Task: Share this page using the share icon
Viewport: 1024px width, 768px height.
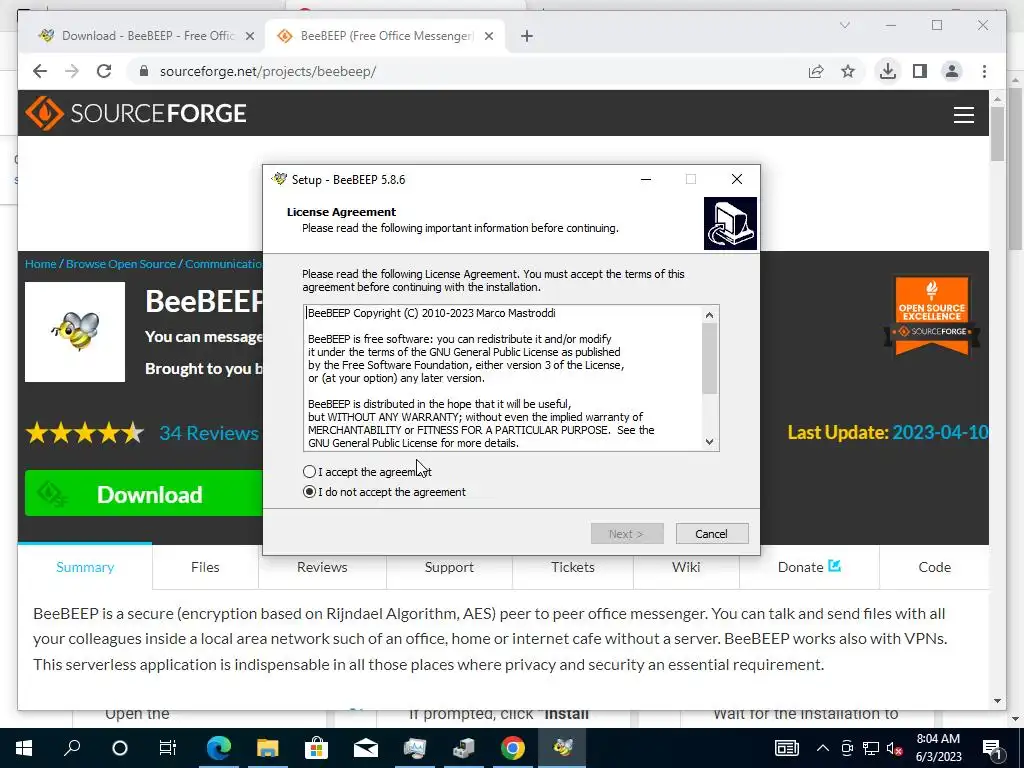Action: coord(816,71)
